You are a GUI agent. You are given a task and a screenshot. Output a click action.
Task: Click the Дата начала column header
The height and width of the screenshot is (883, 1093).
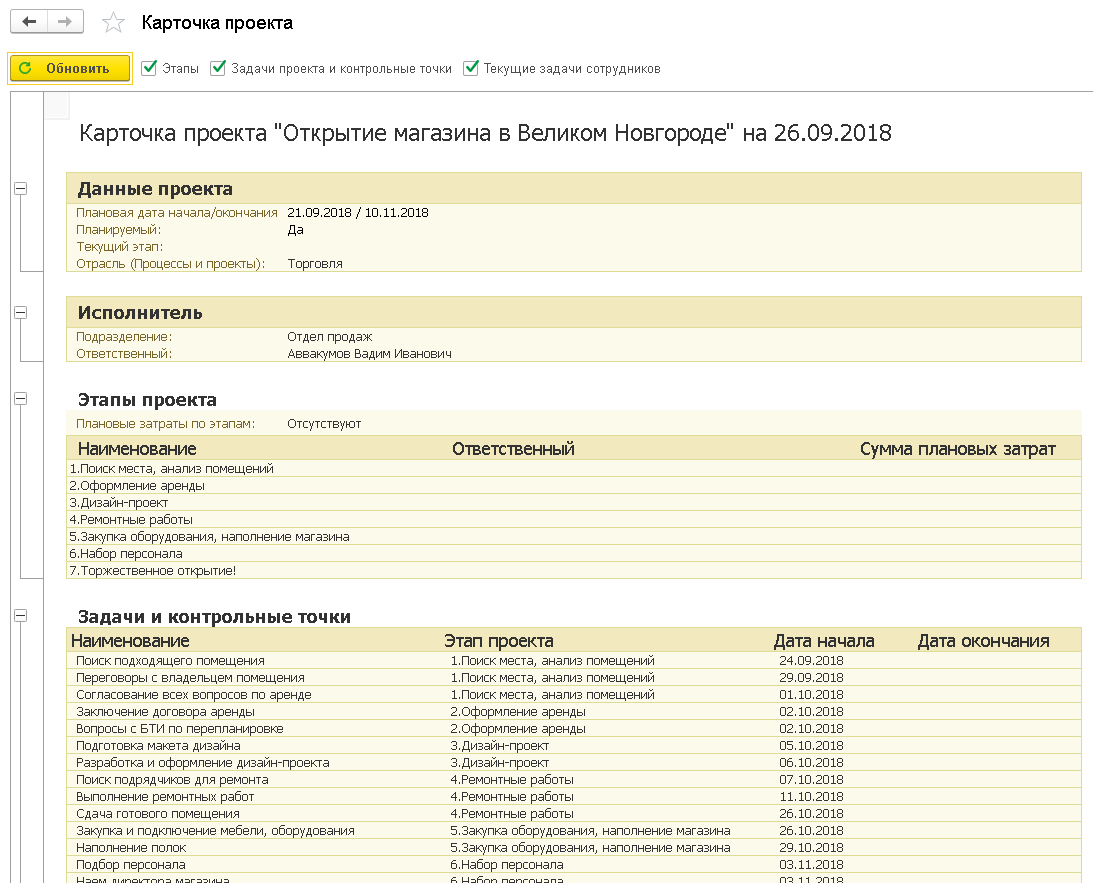pos(824,641)
